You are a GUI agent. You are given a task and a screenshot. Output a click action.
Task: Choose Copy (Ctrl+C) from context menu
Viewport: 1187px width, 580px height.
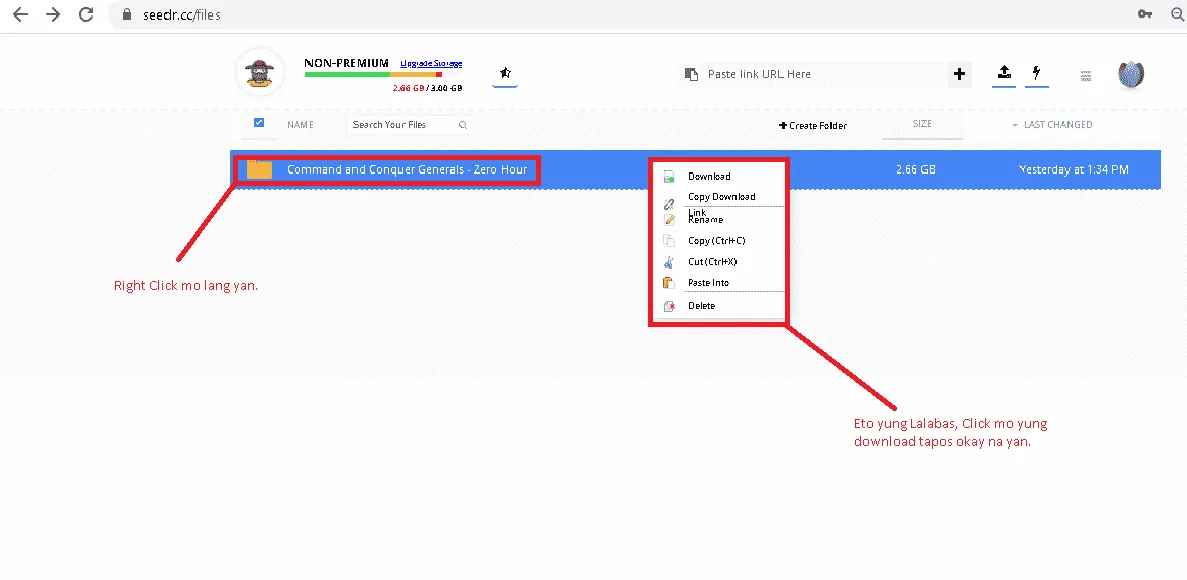coord(716,241)
